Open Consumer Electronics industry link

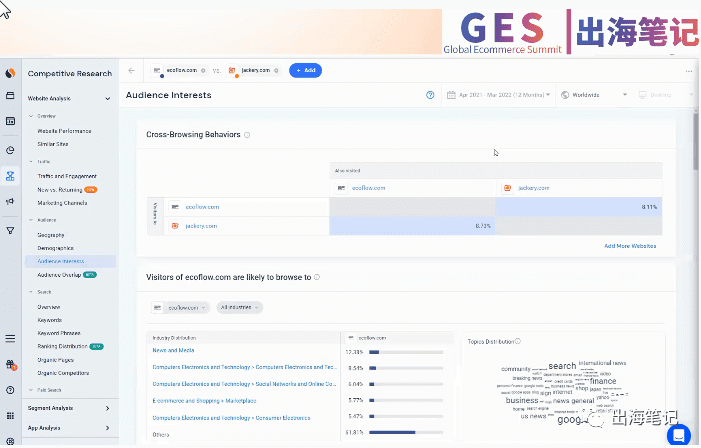(231, 418)
